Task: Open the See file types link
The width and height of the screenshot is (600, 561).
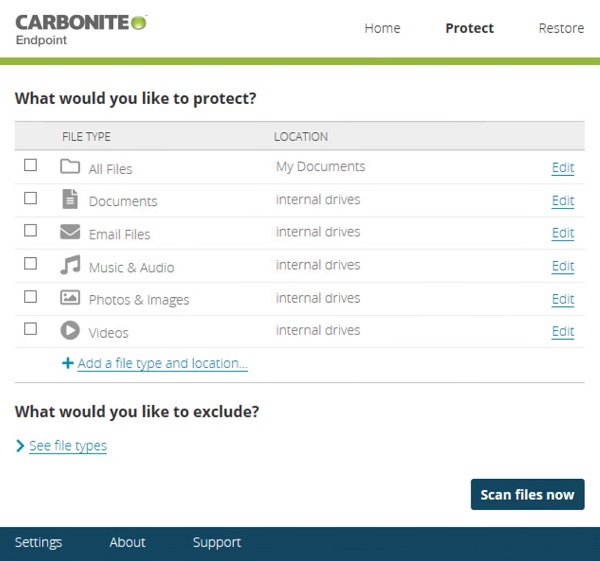Action: 68,446
